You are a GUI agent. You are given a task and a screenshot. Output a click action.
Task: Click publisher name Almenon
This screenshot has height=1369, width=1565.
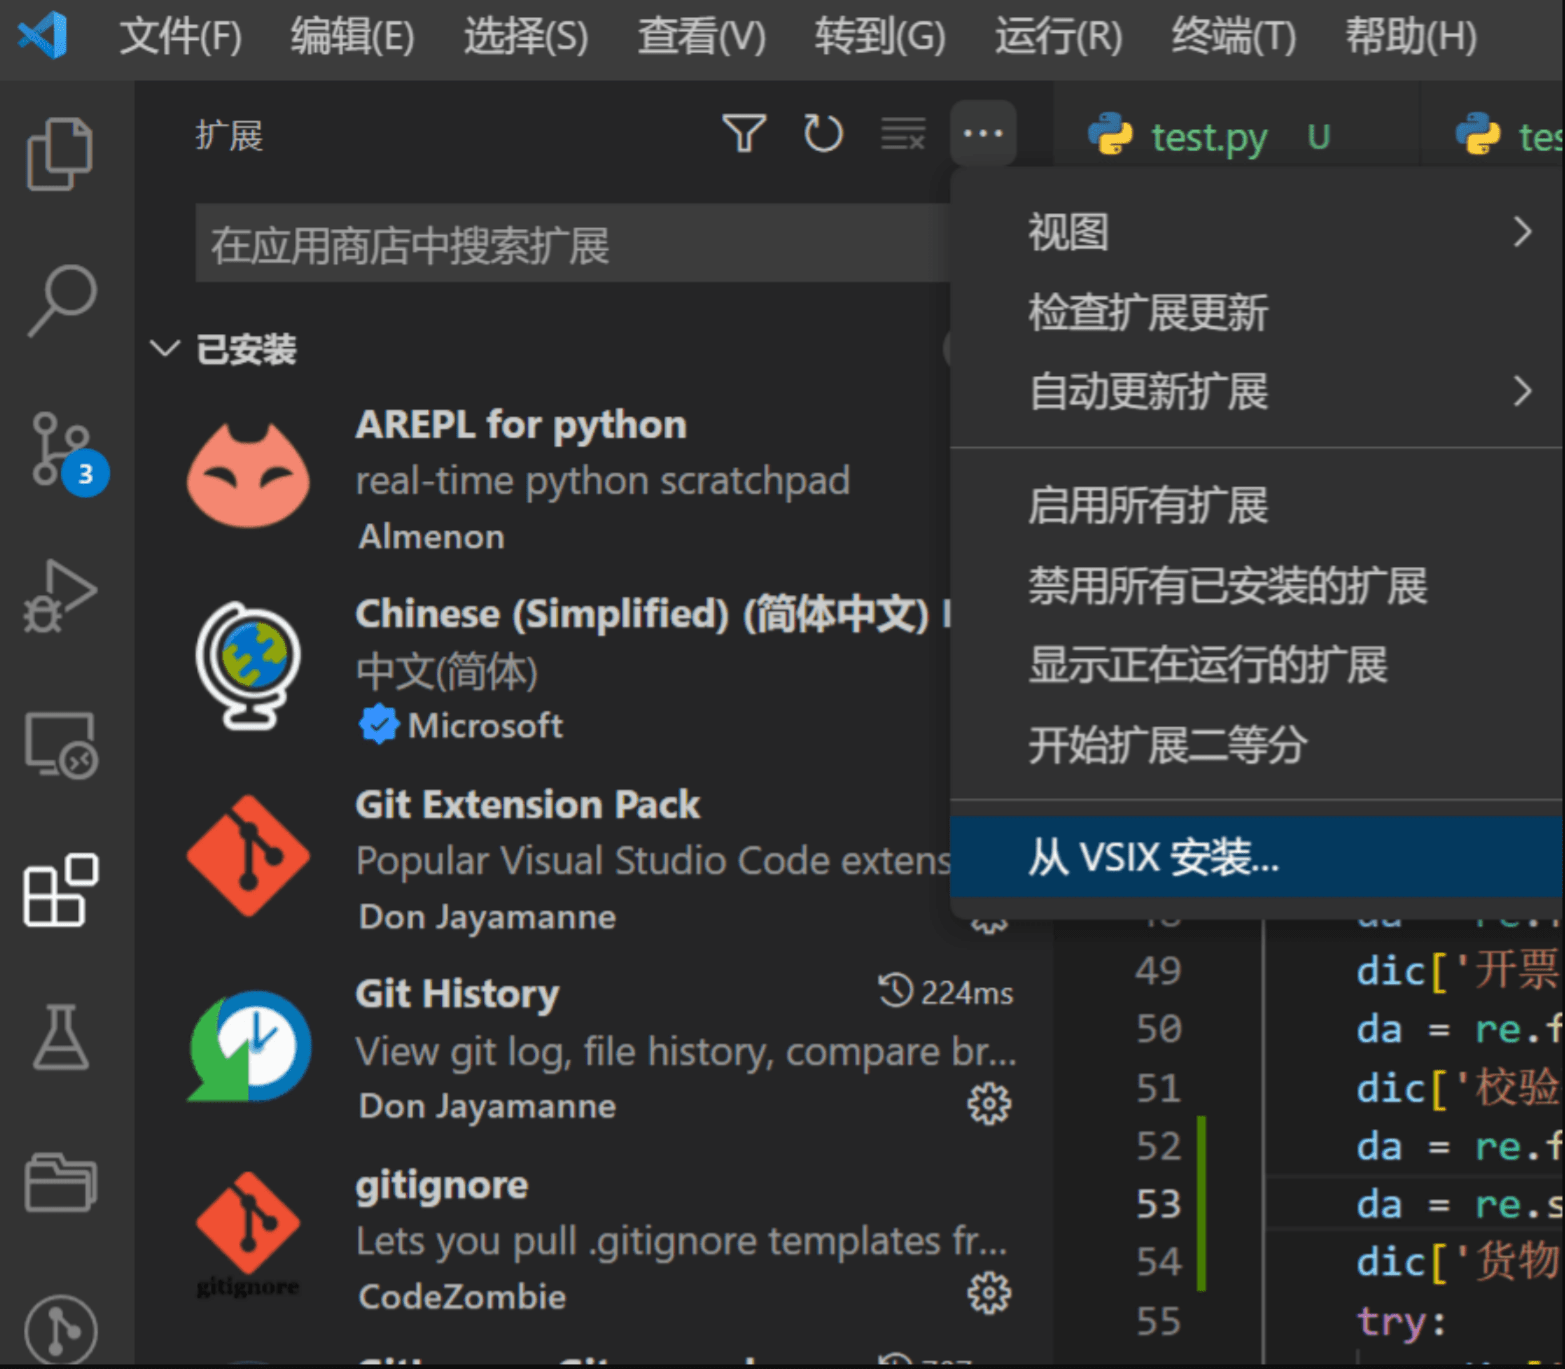click(432, 537)
